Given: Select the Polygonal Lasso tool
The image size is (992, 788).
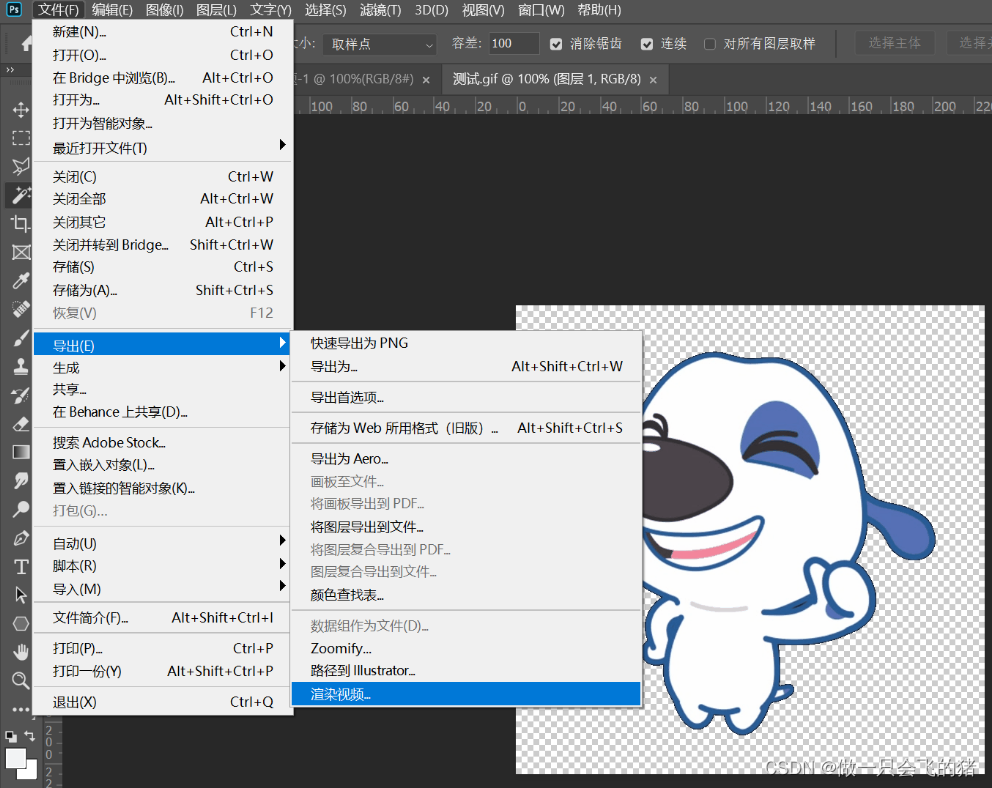Looking at the screenshot, I should (20, 166).
